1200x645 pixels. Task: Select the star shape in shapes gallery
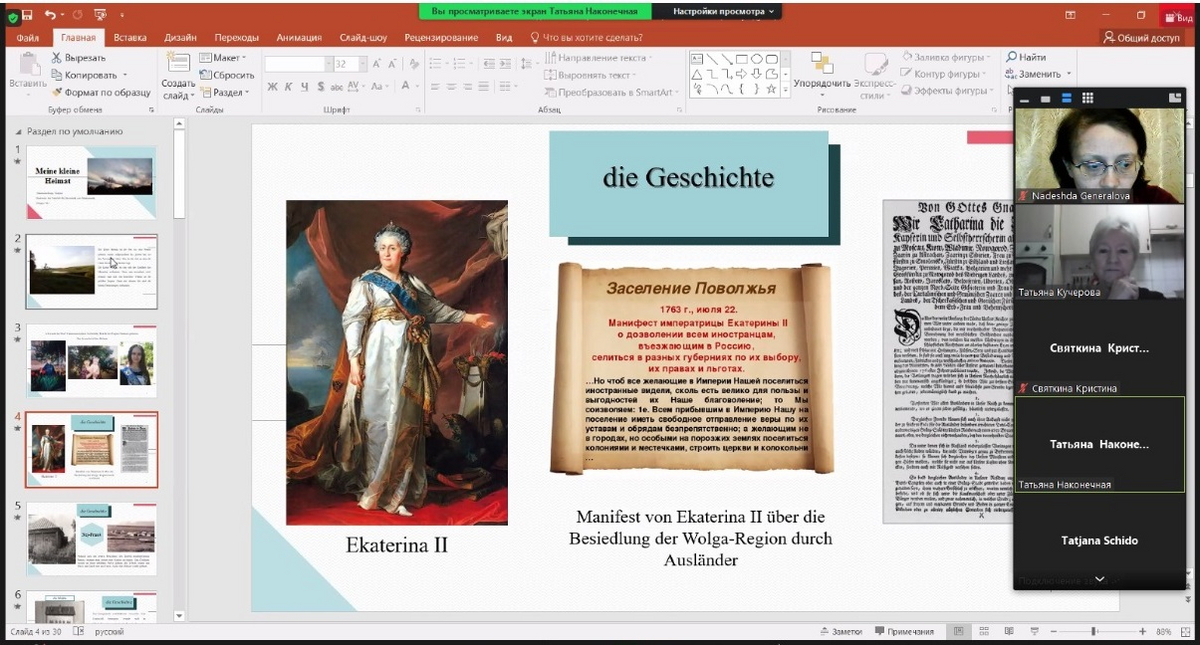tap(771, 88)
